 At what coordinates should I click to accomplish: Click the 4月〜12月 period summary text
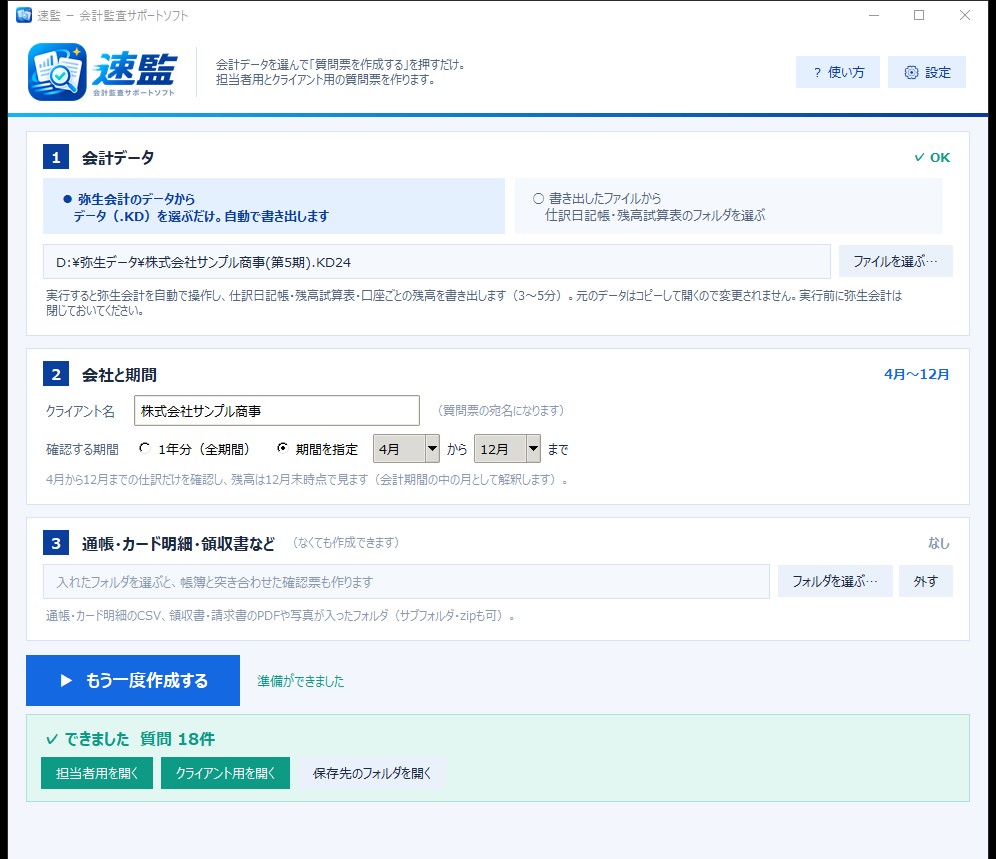coord(917,374)
